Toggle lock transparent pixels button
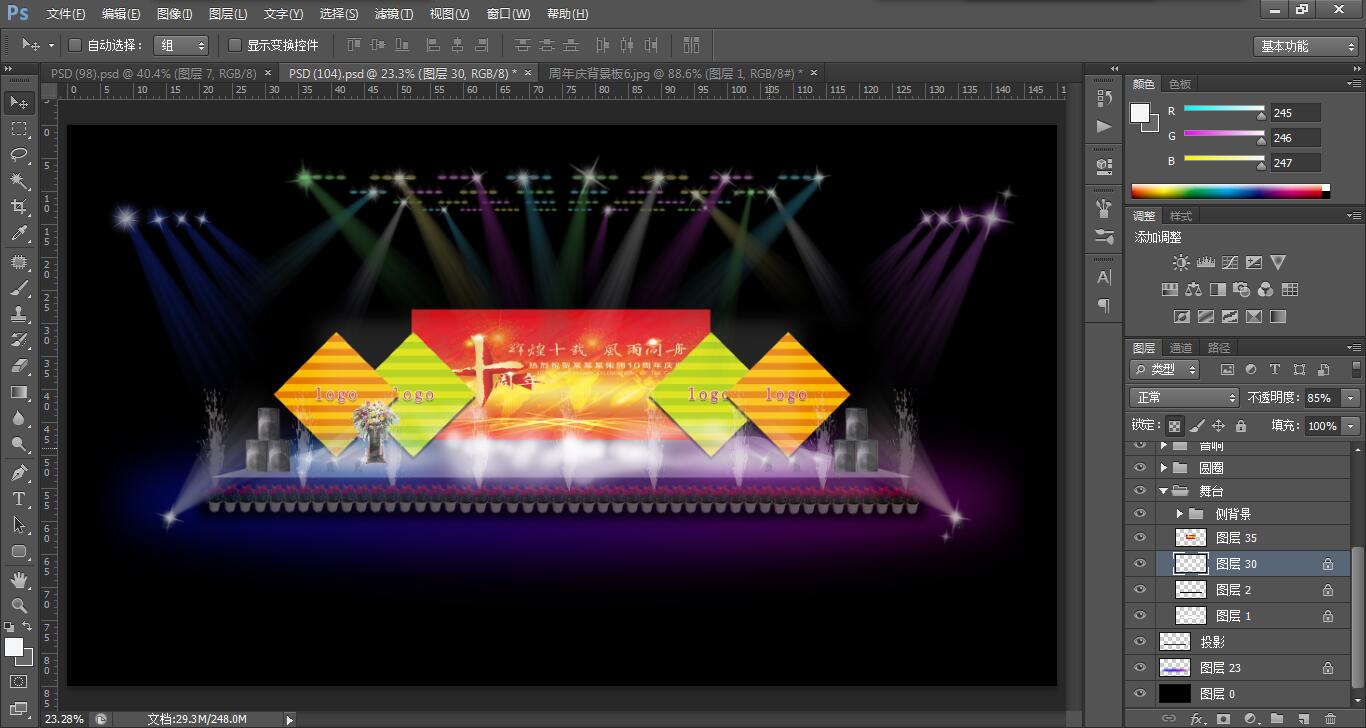The height and width of the screenshot is (728, 1366). pyautogui.click(x=1175, y=425)
